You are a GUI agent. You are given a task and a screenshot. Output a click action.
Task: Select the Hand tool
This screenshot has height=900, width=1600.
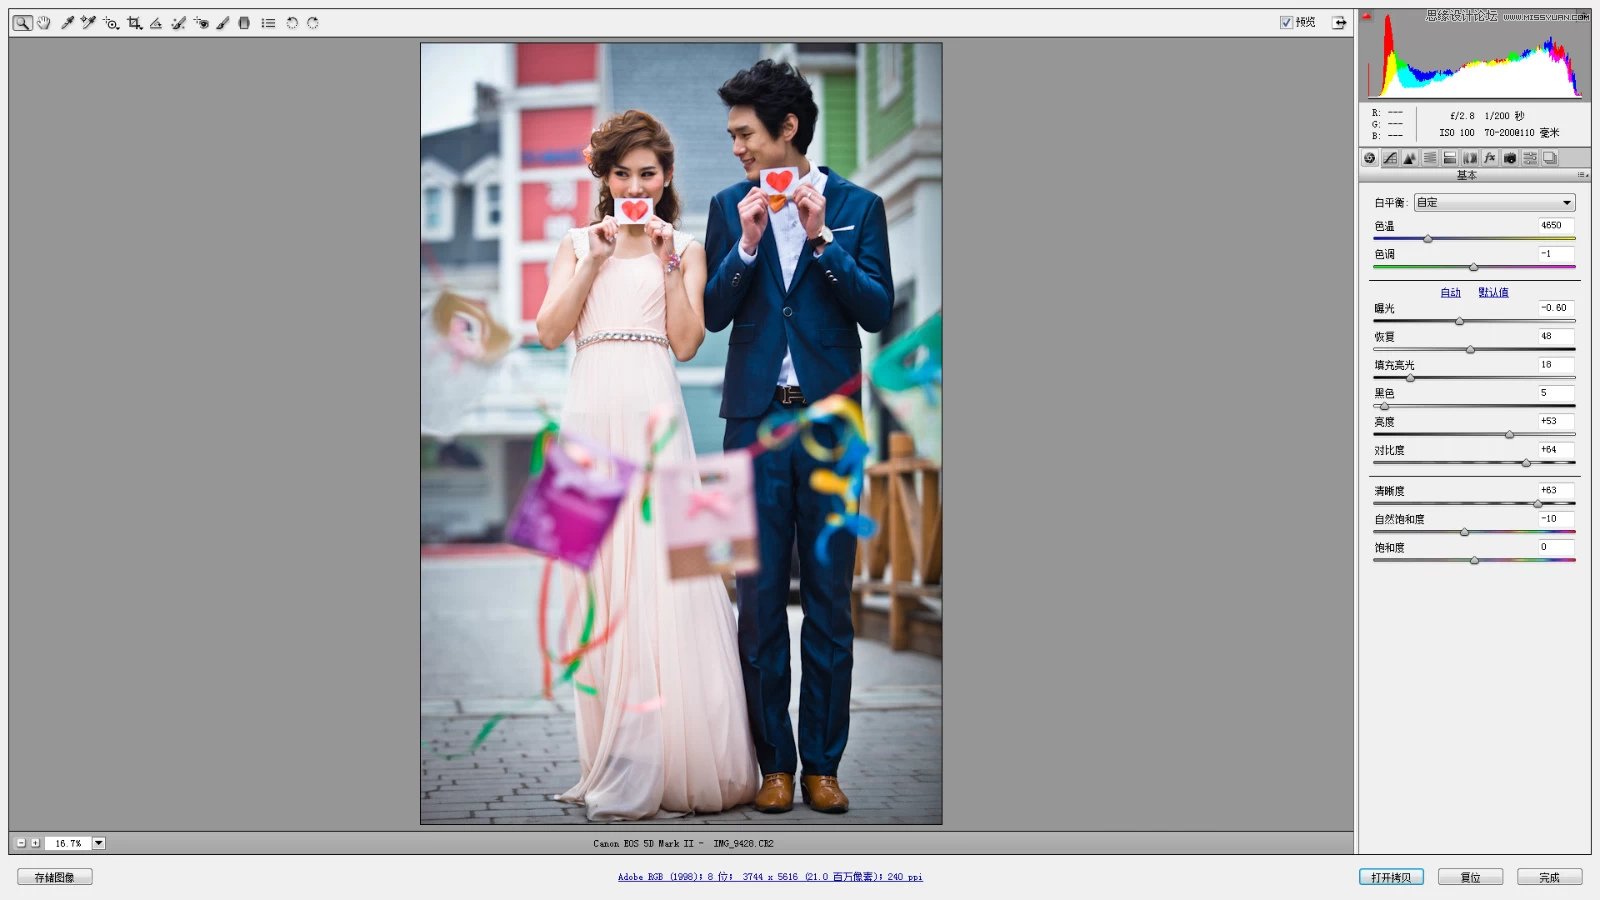(x=43, y=21)
